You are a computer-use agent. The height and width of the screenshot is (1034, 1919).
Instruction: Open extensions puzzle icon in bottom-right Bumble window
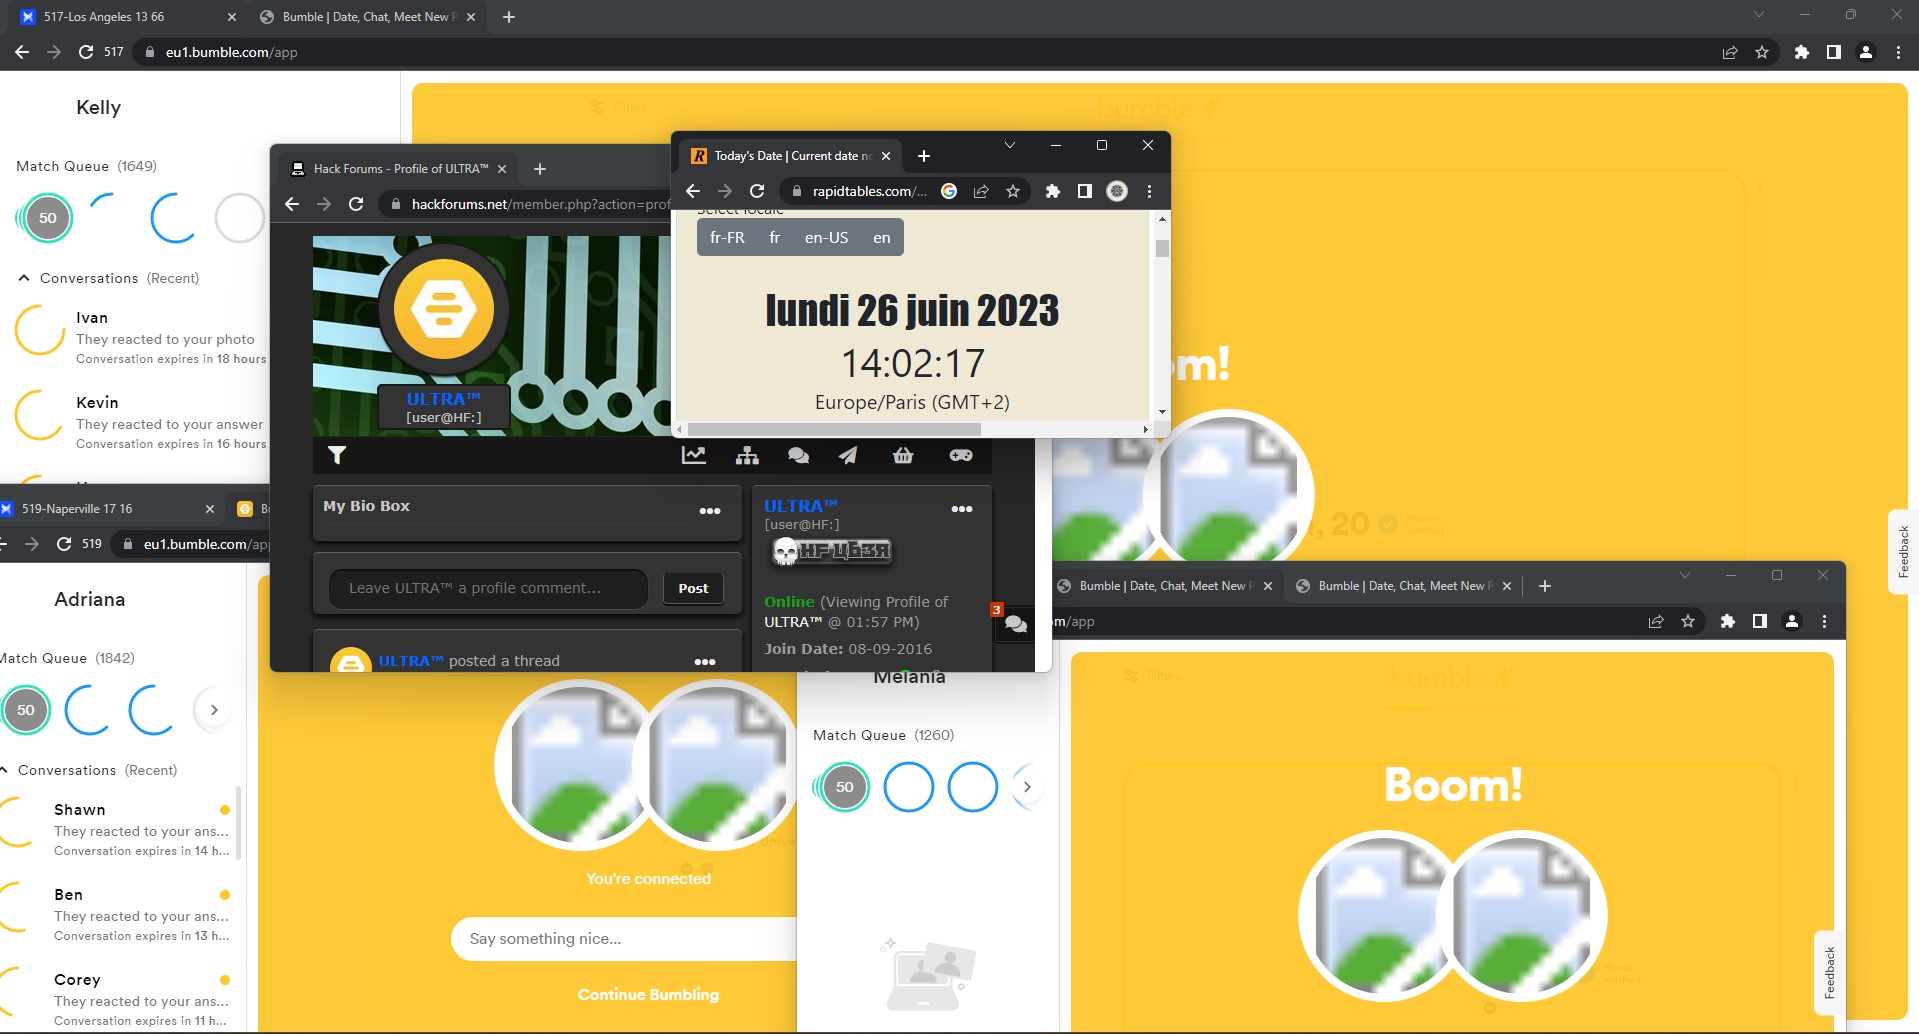pyautogui.click(x=1727, y=622)
